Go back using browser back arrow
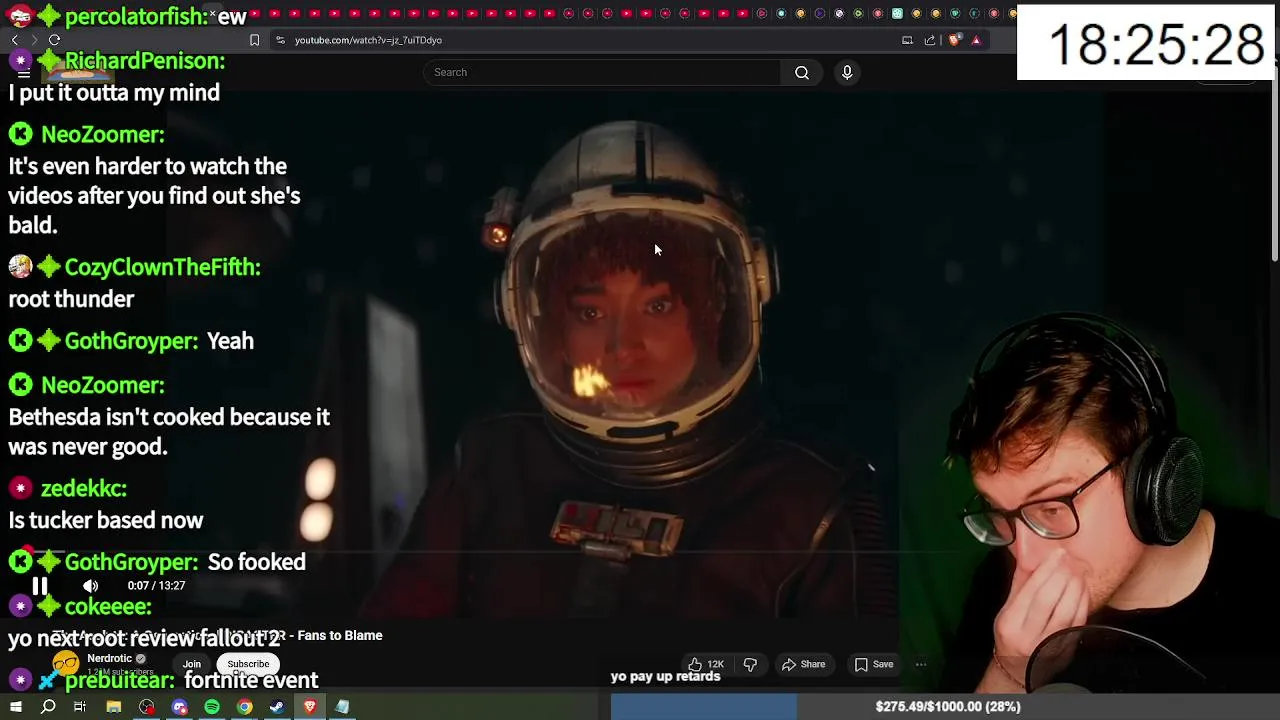Viewport: 1280px width, 720px height. tap(15, 40)
